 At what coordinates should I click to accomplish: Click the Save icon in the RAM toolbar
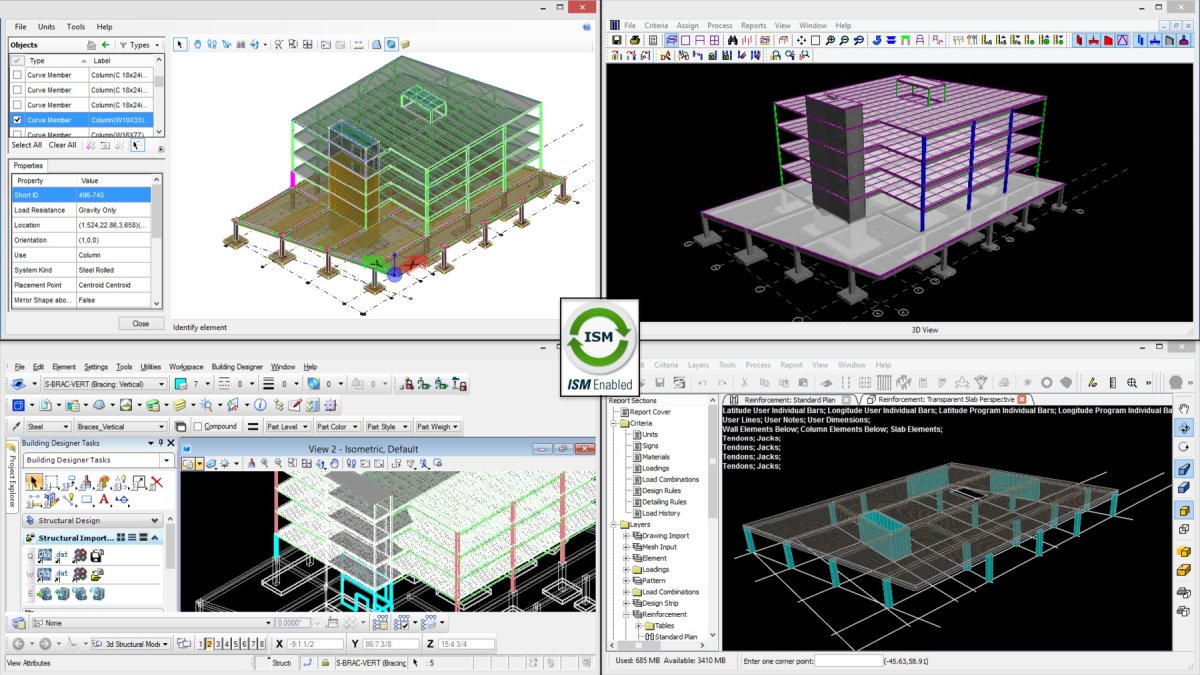[616, 40]
